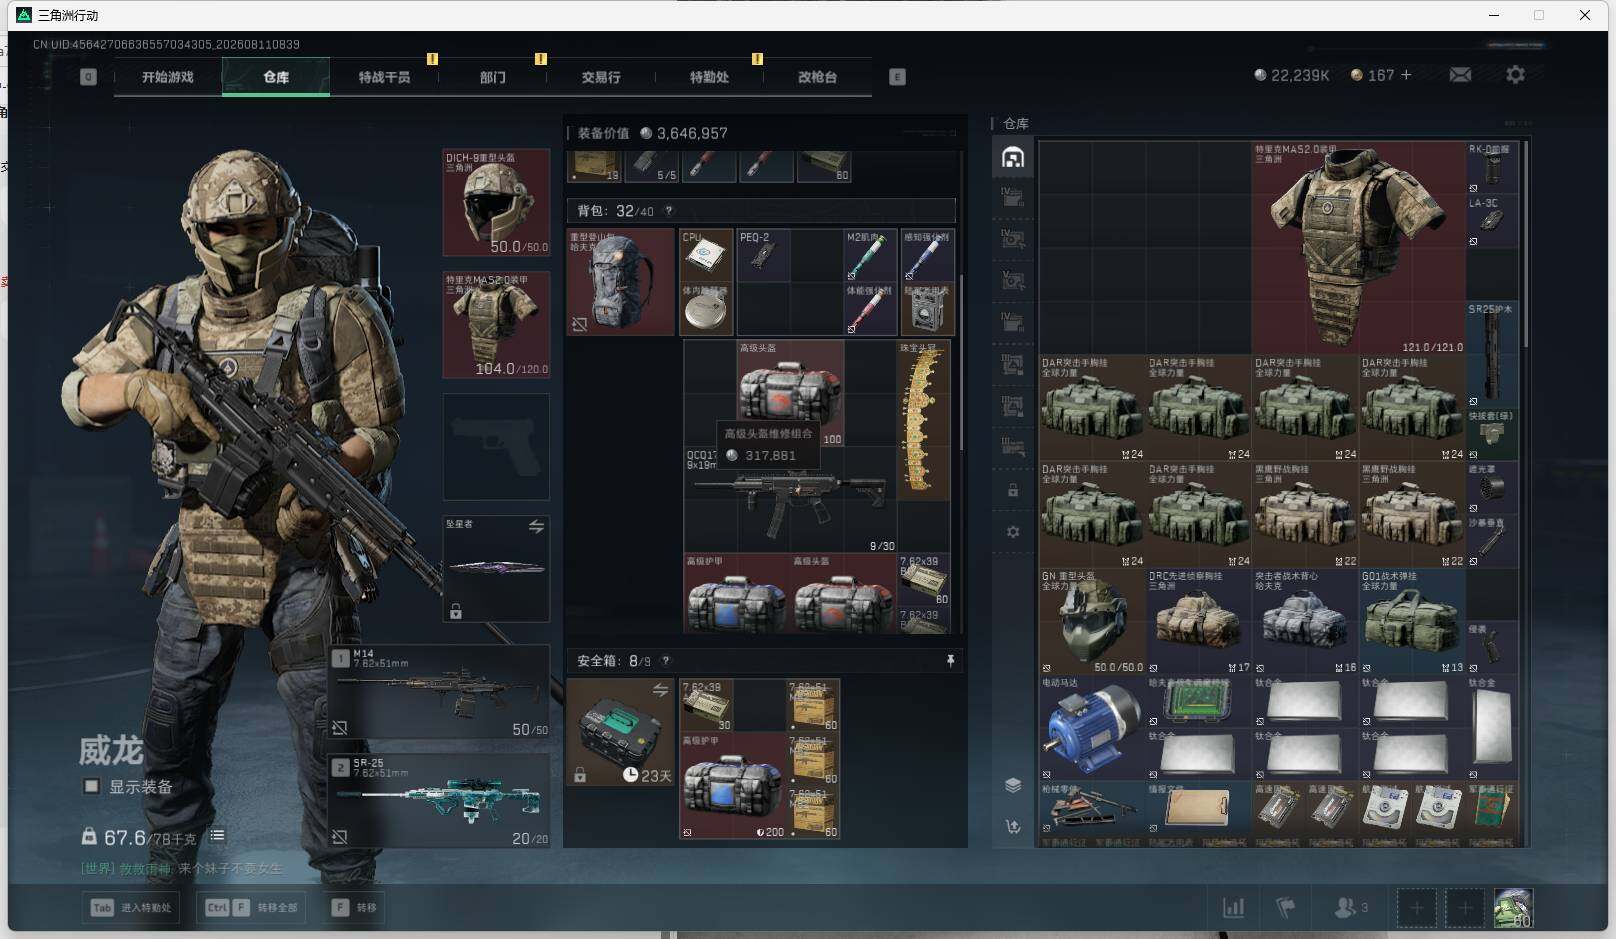The width and height of the screenshot is (1616, 939).
Task: Click the Q previous-tab key icon
Action: point(88,77)
